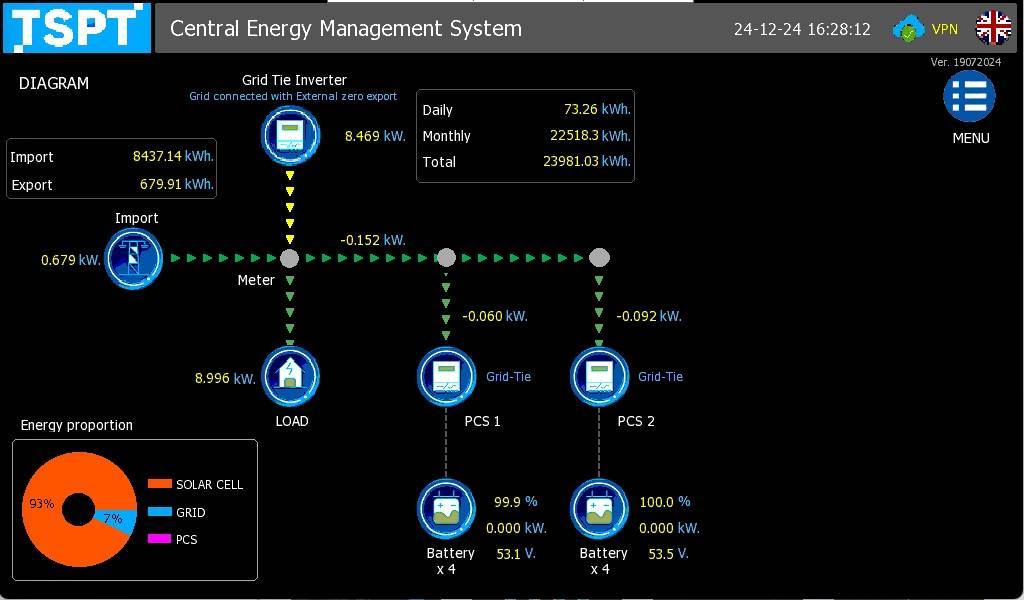This screenshot has width=1024, height=600.
Task: Click the Meter node dot
Action: pos(289,258)
